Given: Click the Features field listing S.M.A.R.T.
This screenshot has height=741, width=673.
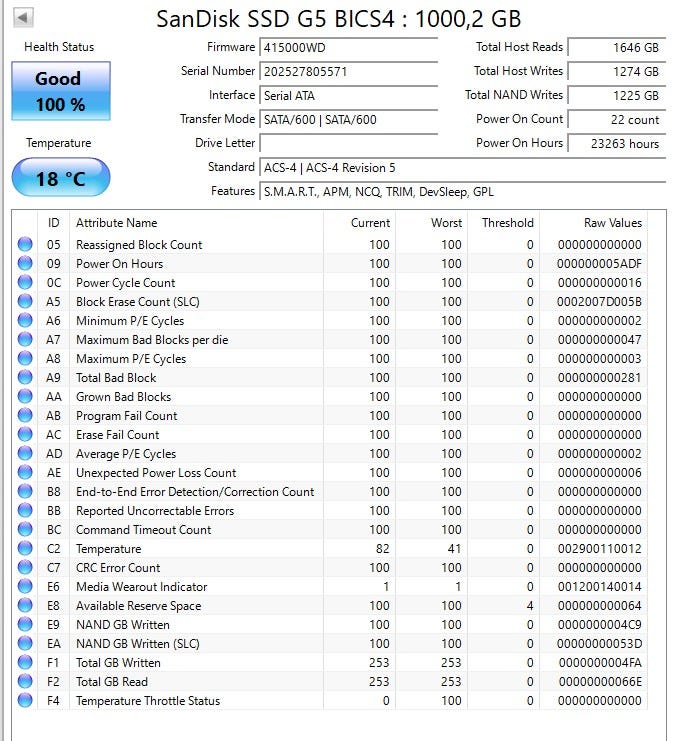Looking at the screenshot, I should (x=463, y=191).
